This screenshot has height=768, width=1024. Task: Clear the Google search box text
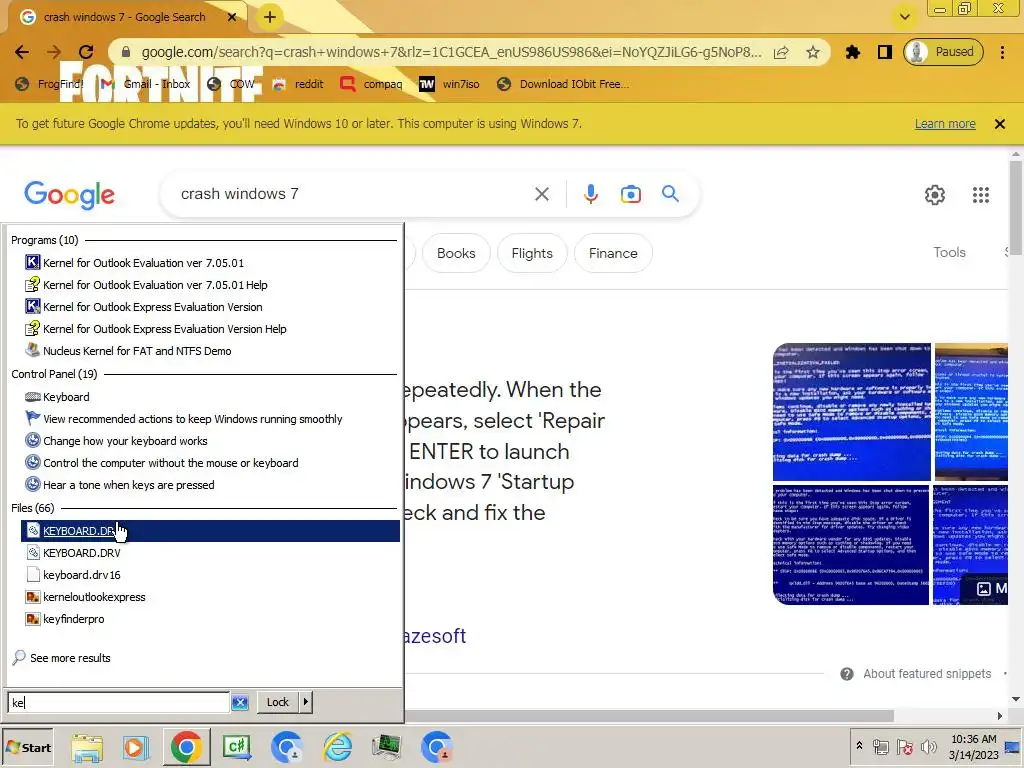coord(541,194)
